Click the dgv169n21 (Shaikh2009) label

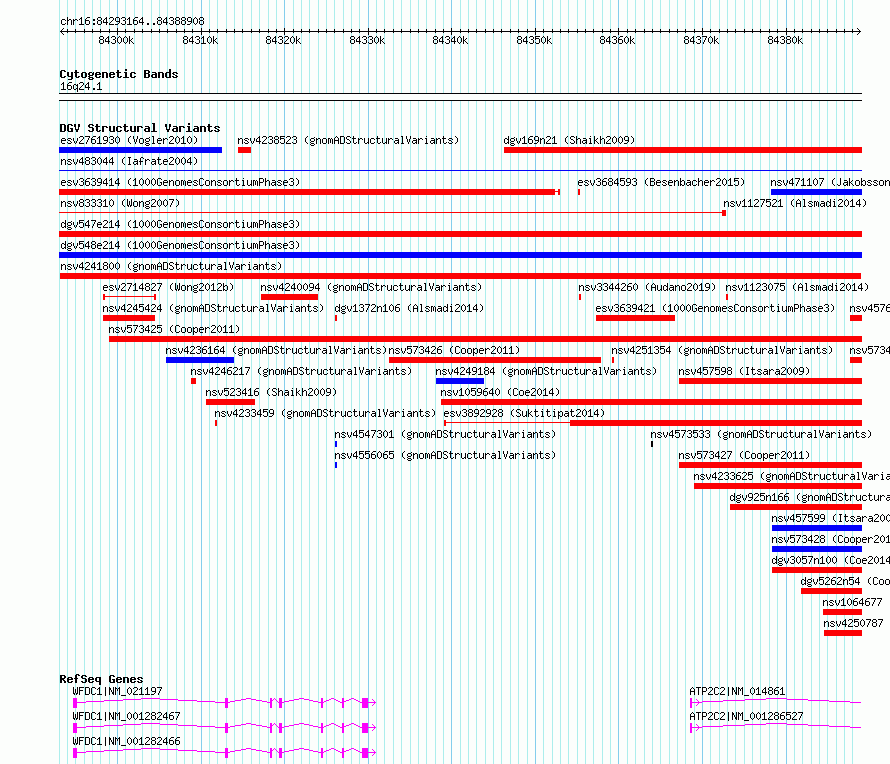(x=569, y=140)
